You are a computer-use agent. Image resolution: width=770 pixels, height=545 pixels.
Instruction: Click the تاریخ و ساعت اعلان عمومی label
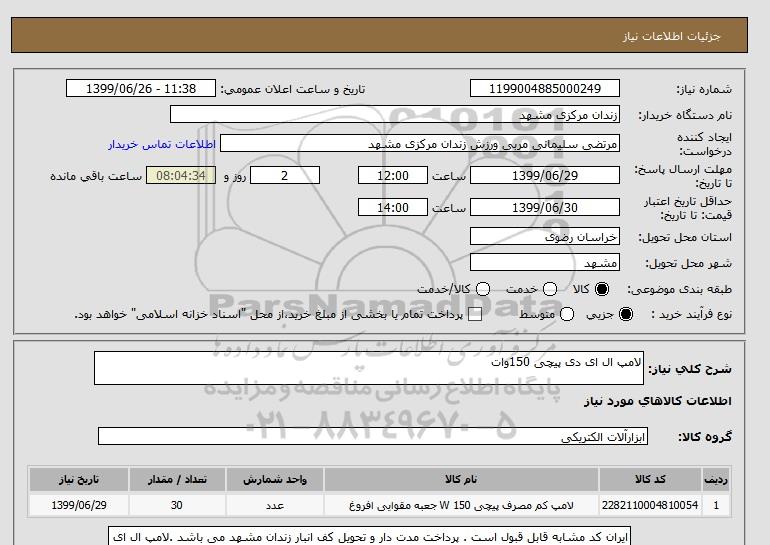[x=293, y=89]
